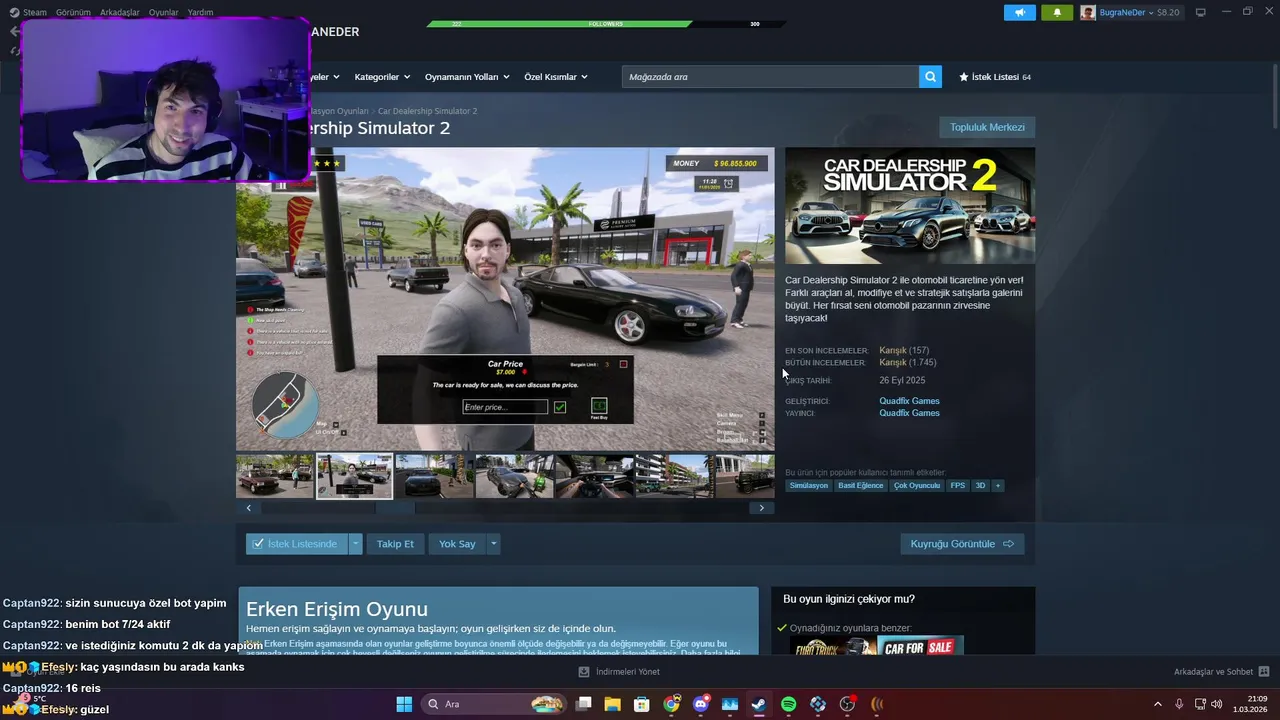Click the Yok Say button
Viewport: 1280px width, 720px height.
[x=457, y=544]
